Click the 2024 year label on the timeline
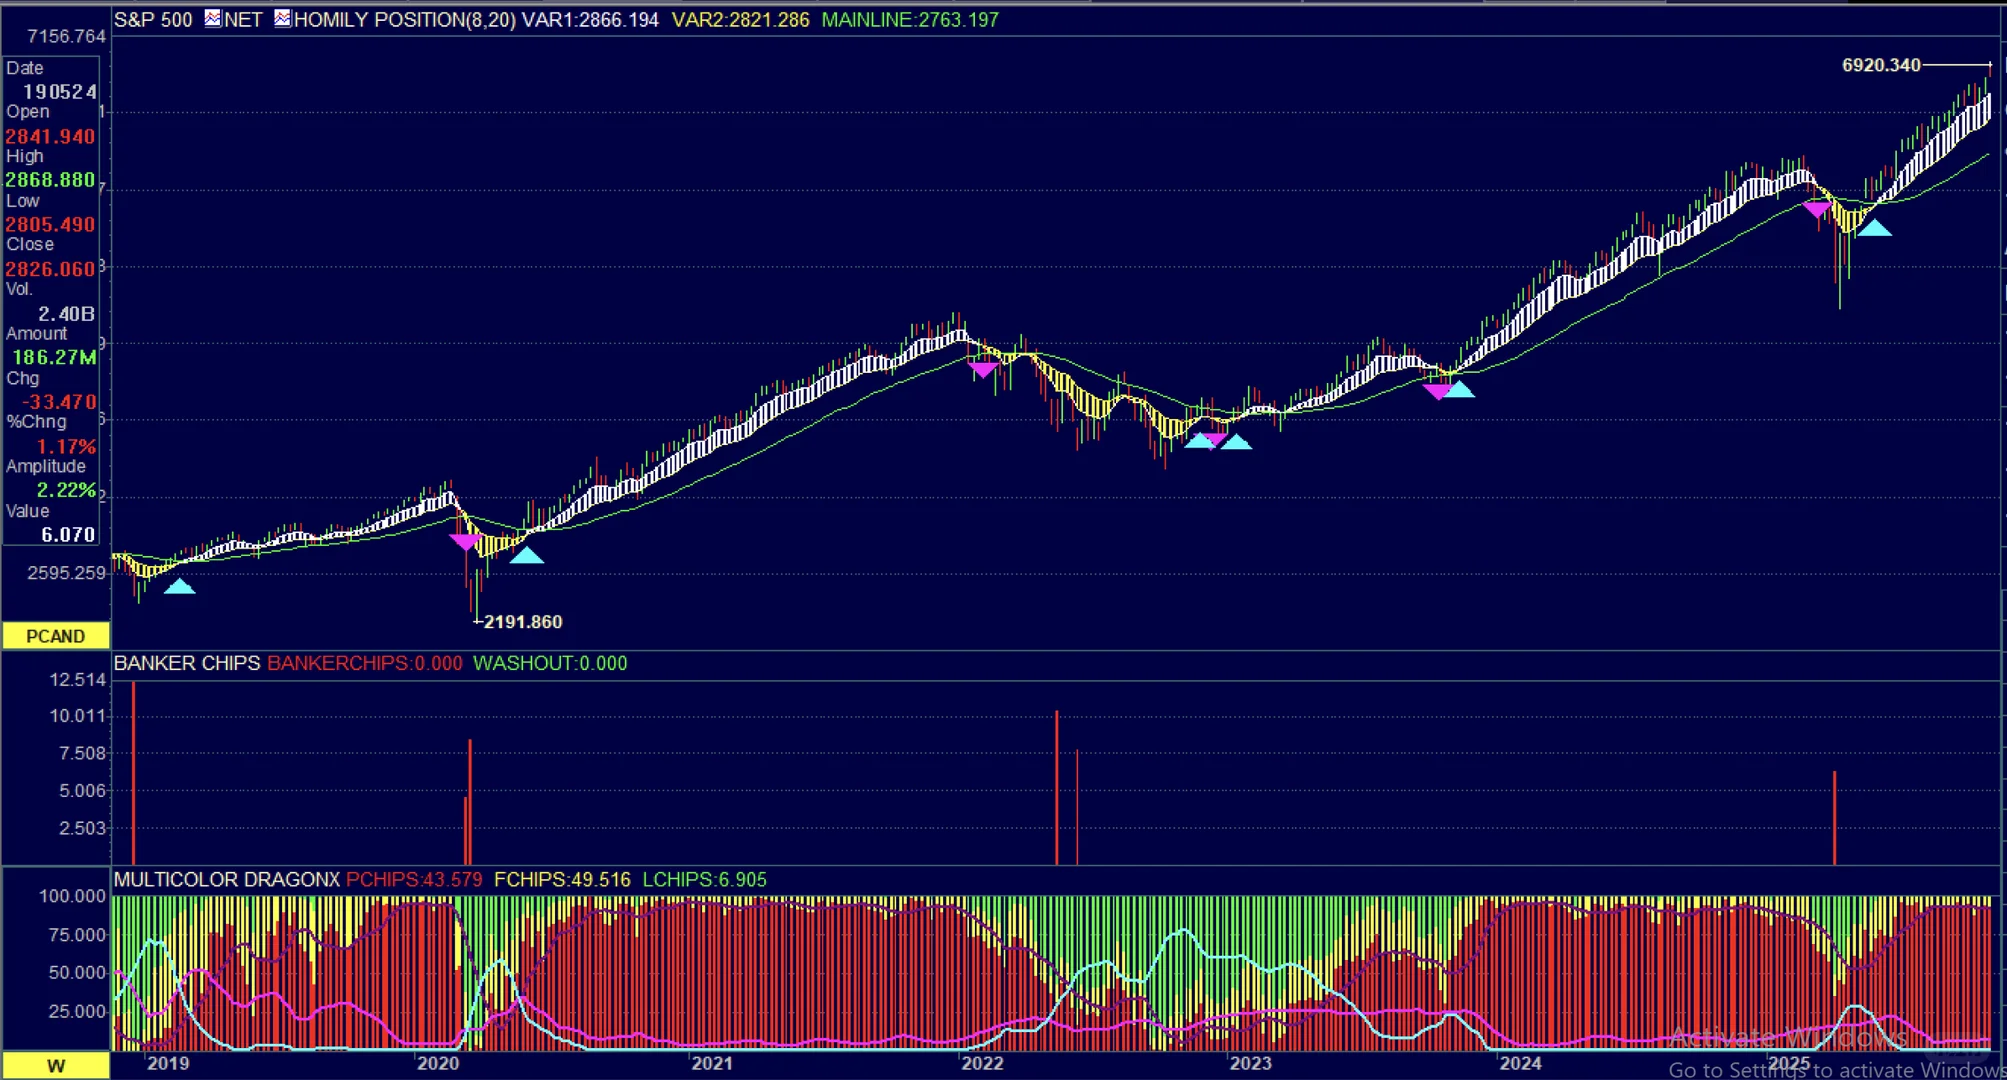The height and width of the screenshot is (1080, 2007). [x=1520, y=1063]
